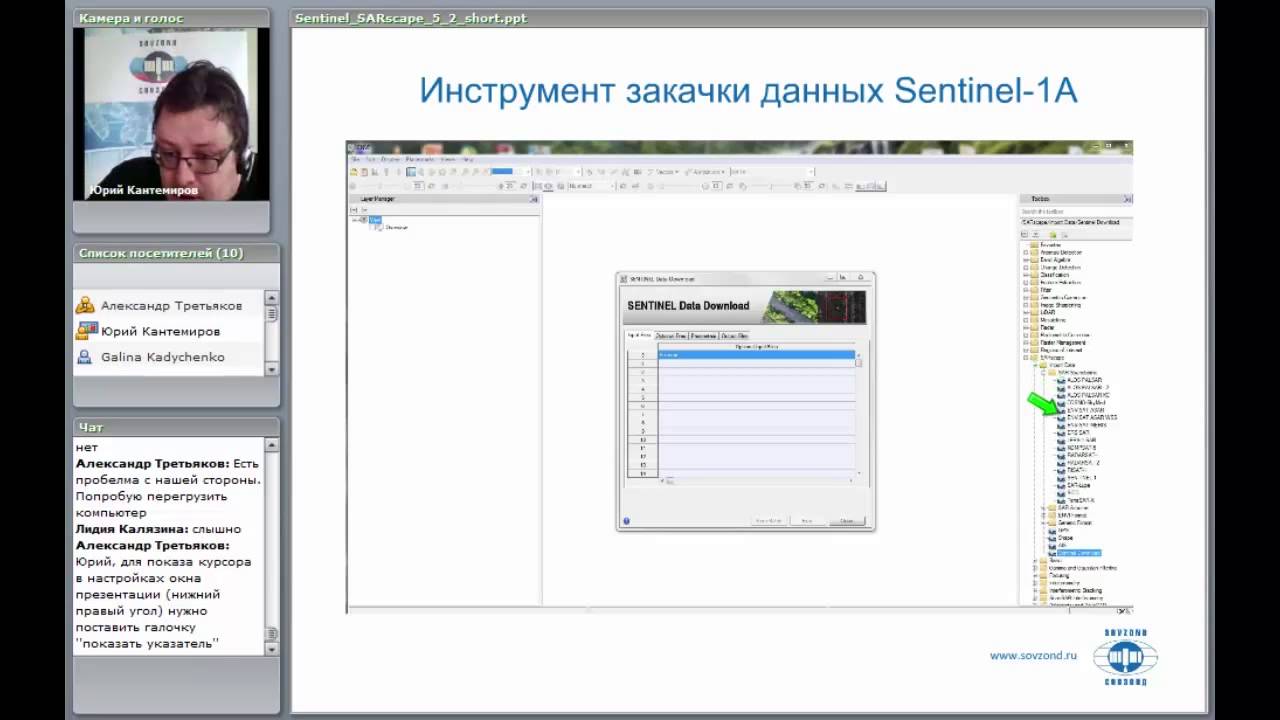Click the chat scroll-up arrow
1280x720 pixels.
point(271,444)
